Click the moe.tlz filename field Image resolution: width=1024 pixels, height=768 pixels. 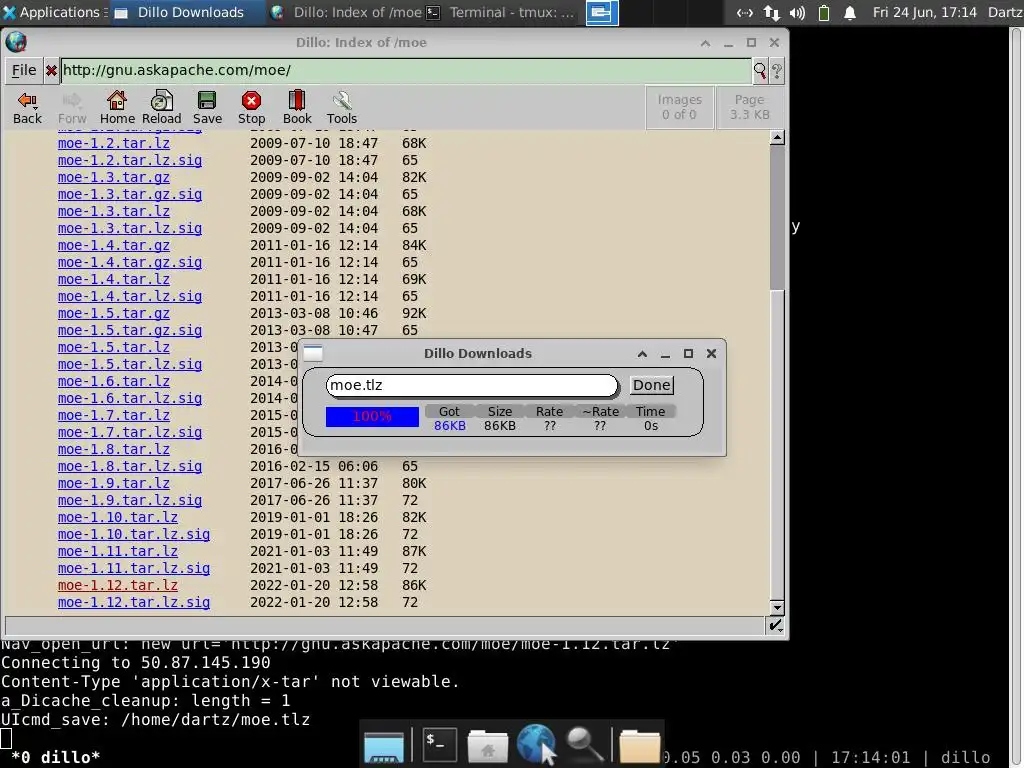pos(472,385)
